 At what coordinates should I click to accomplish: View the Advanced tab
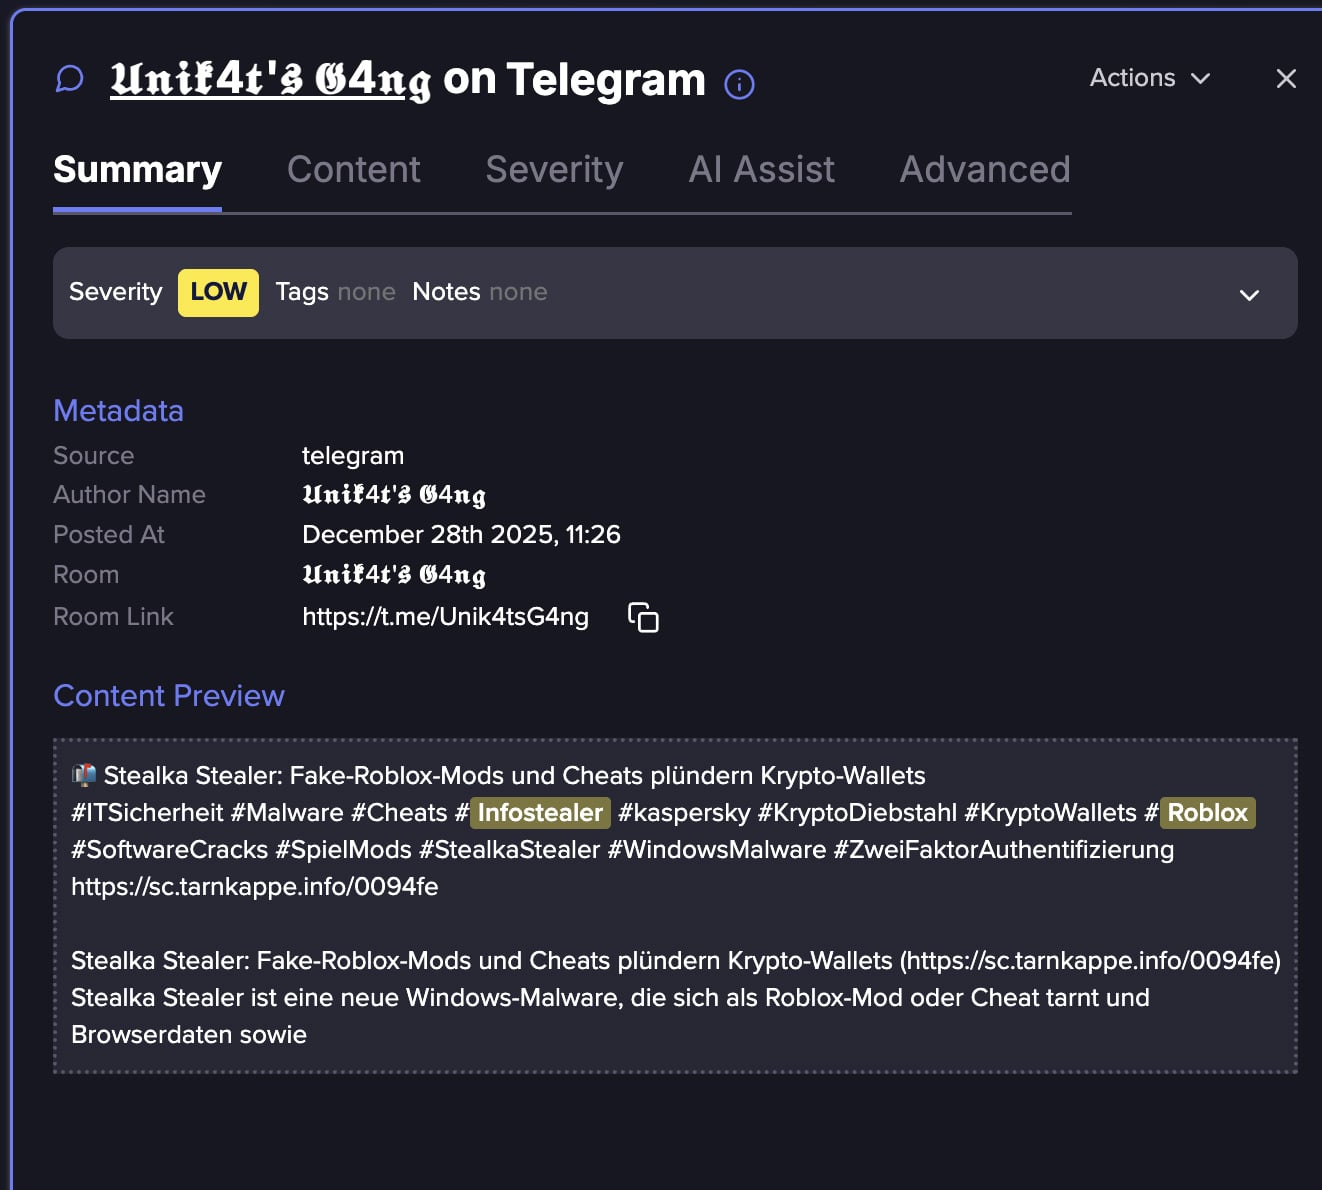(984, 170)
